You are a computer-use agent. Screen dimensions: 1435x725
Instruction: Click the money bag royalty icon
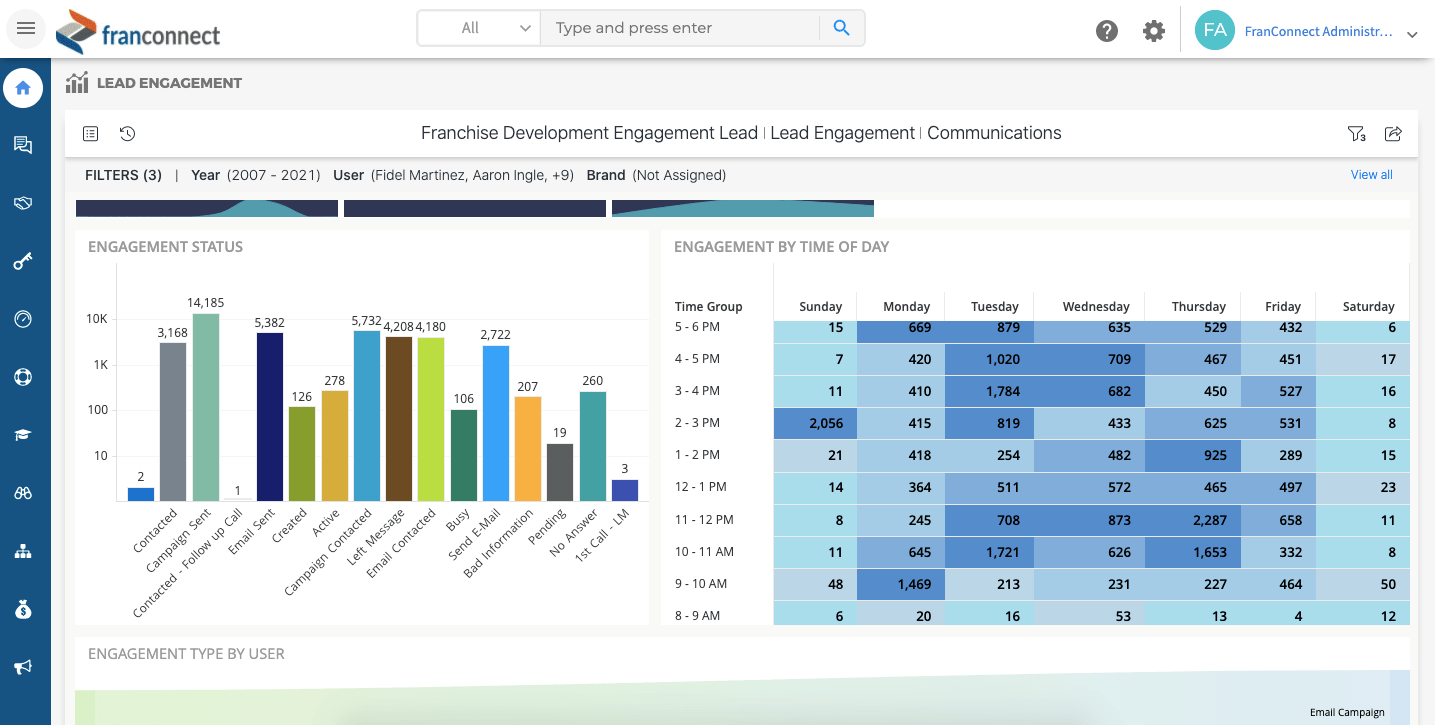23,608
